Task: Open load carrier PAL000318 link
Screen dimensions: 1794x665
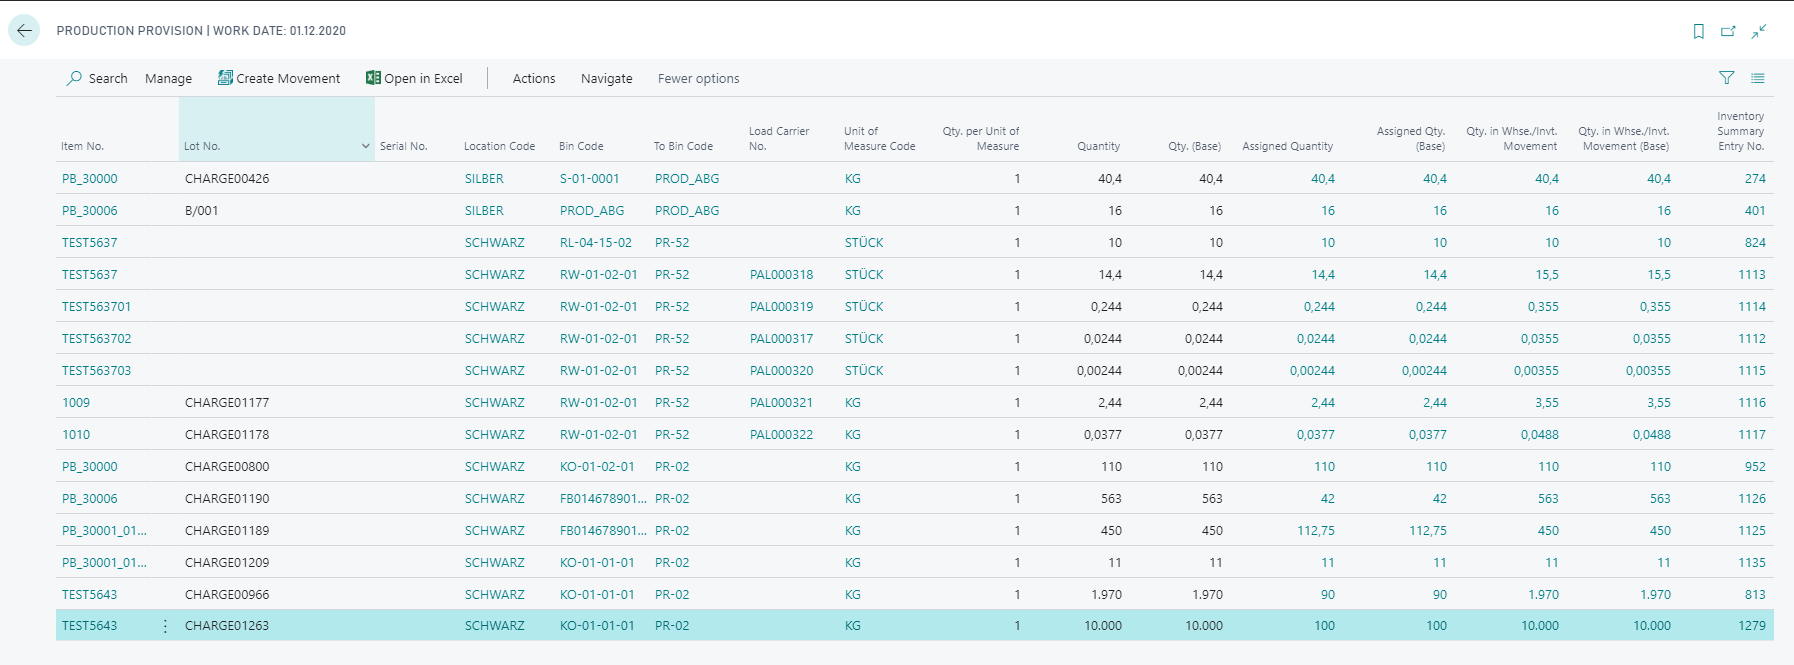Action: pos(781,275)
